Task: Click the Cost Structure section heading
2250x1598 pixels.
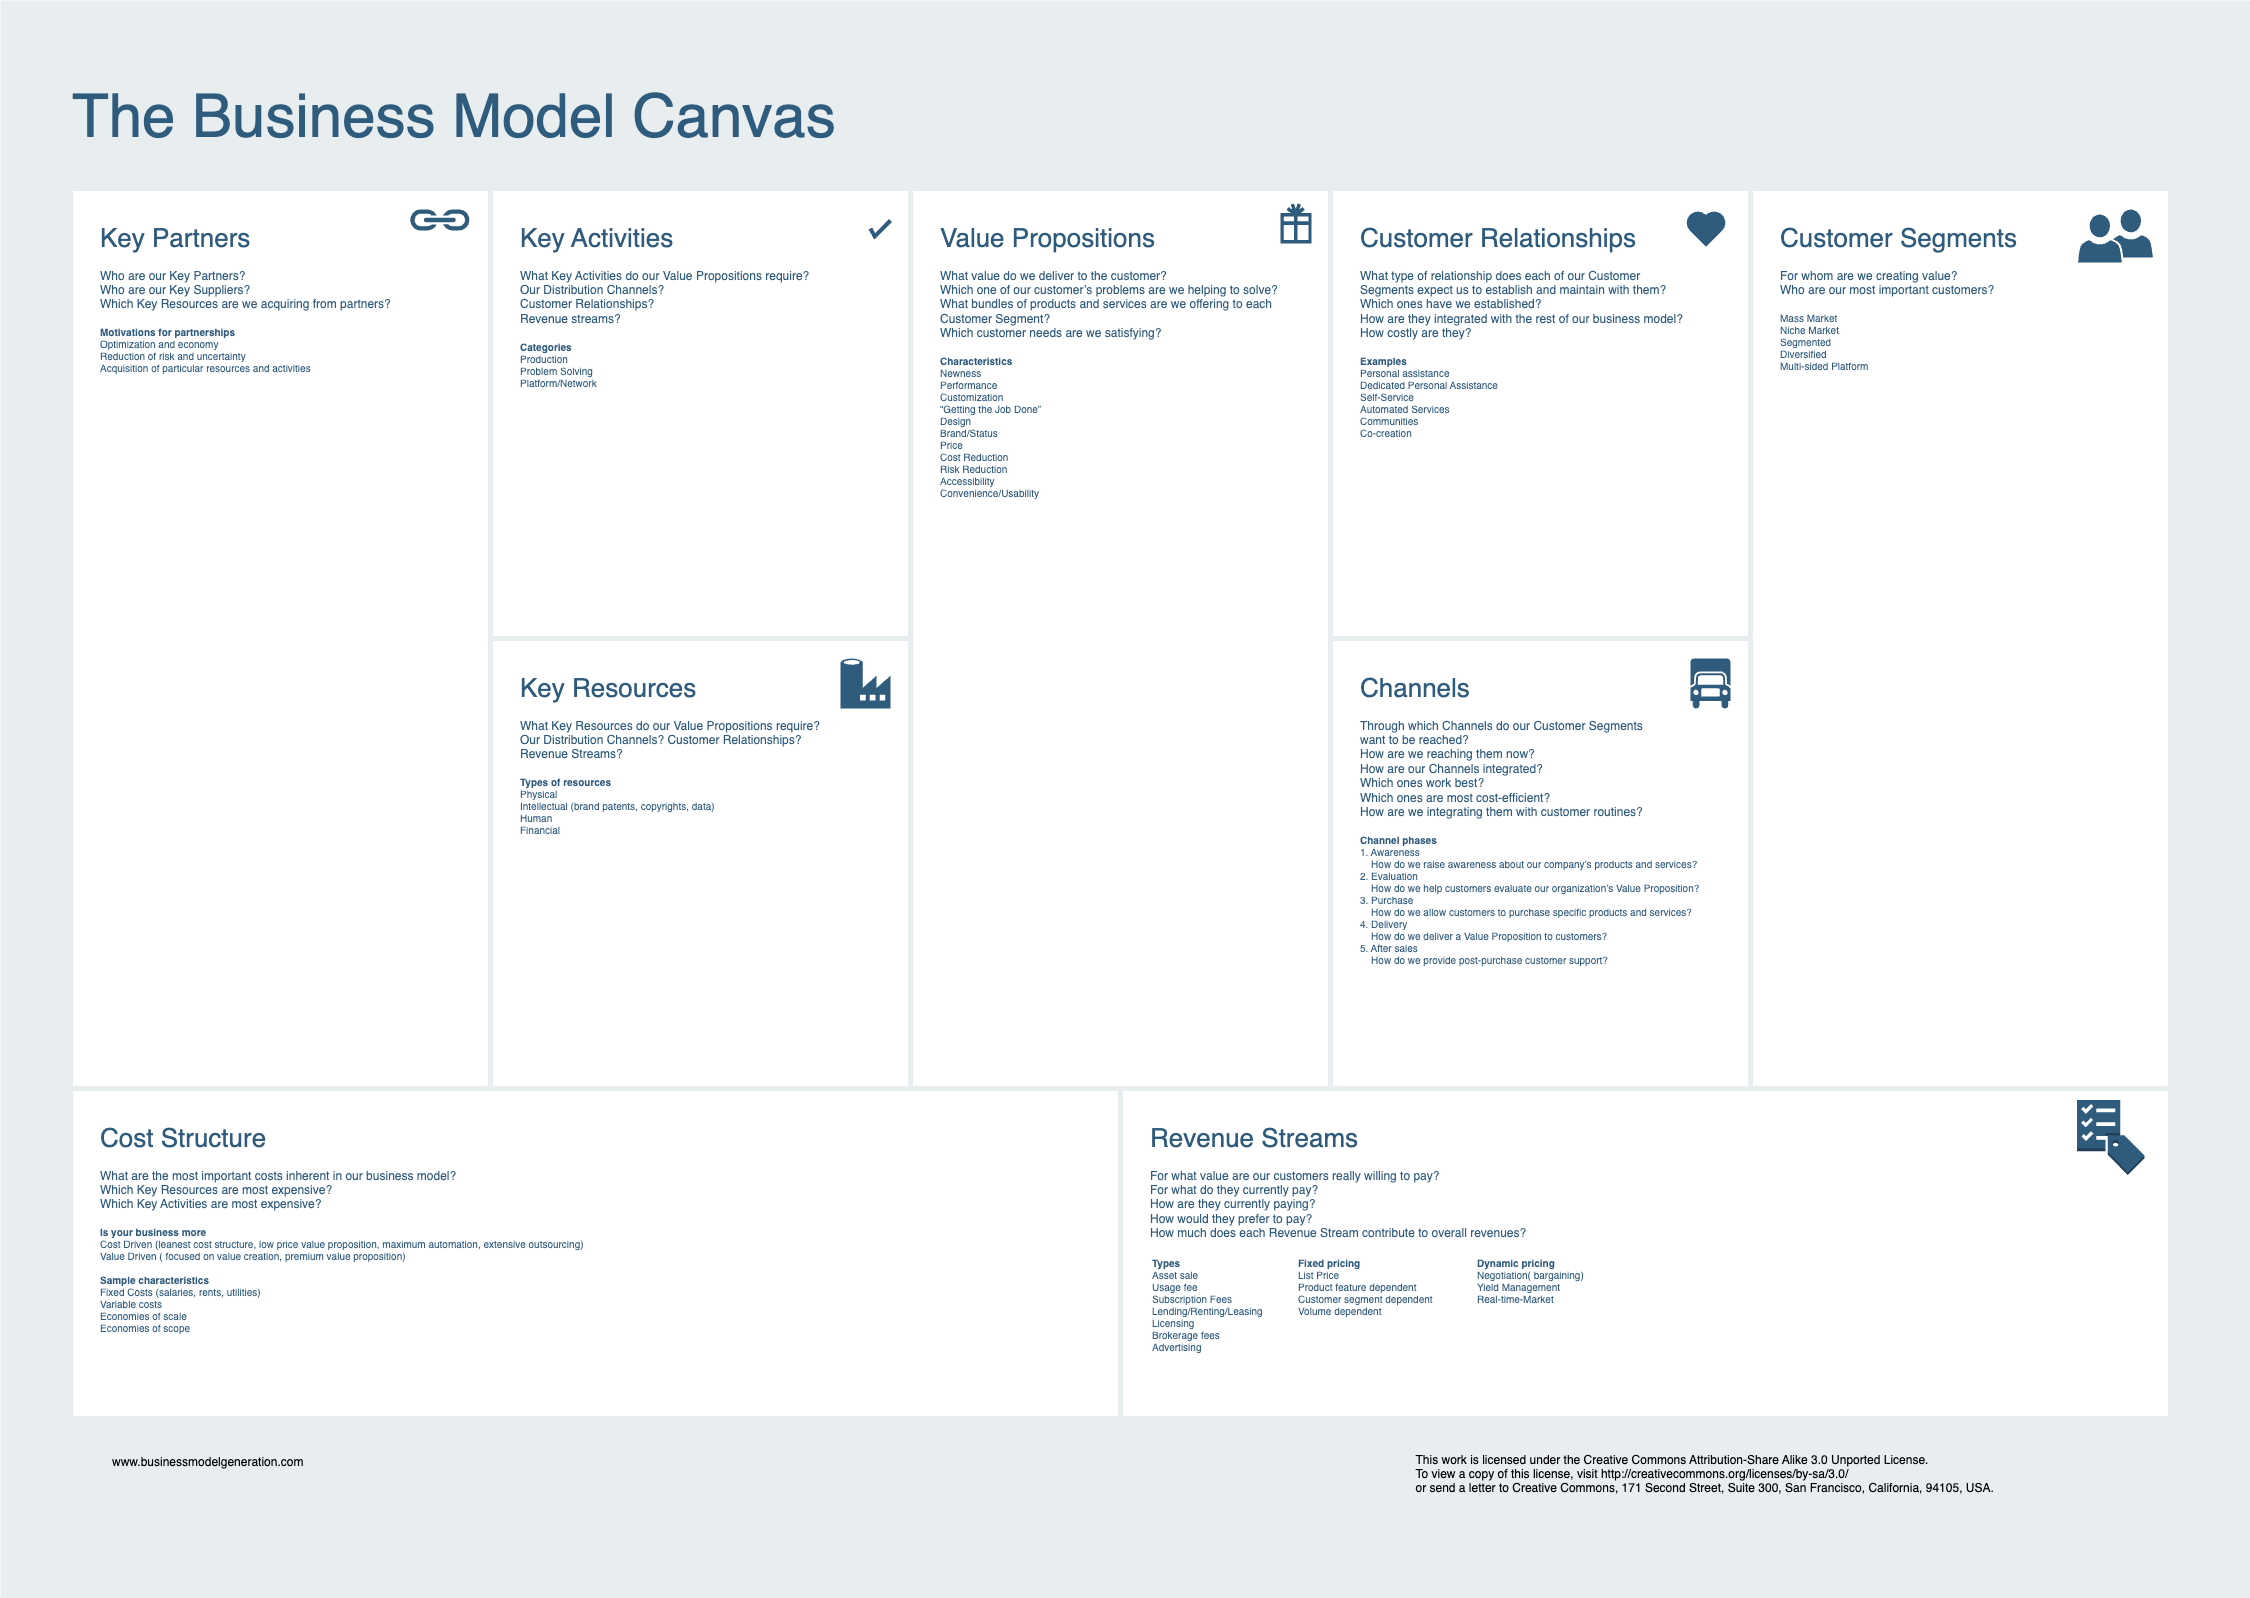Action: tap(182, 1139)
